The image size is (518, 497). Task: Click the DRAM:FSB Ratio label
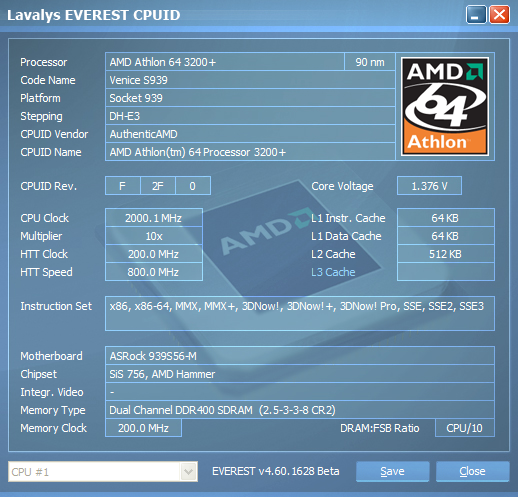point(380,428)
